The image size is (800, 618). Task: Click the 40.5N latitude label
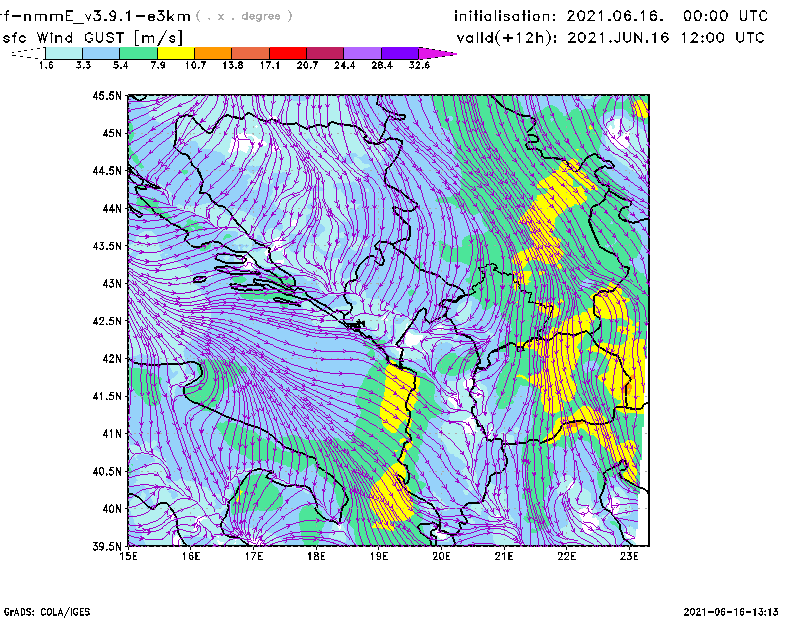pos(107,472)
